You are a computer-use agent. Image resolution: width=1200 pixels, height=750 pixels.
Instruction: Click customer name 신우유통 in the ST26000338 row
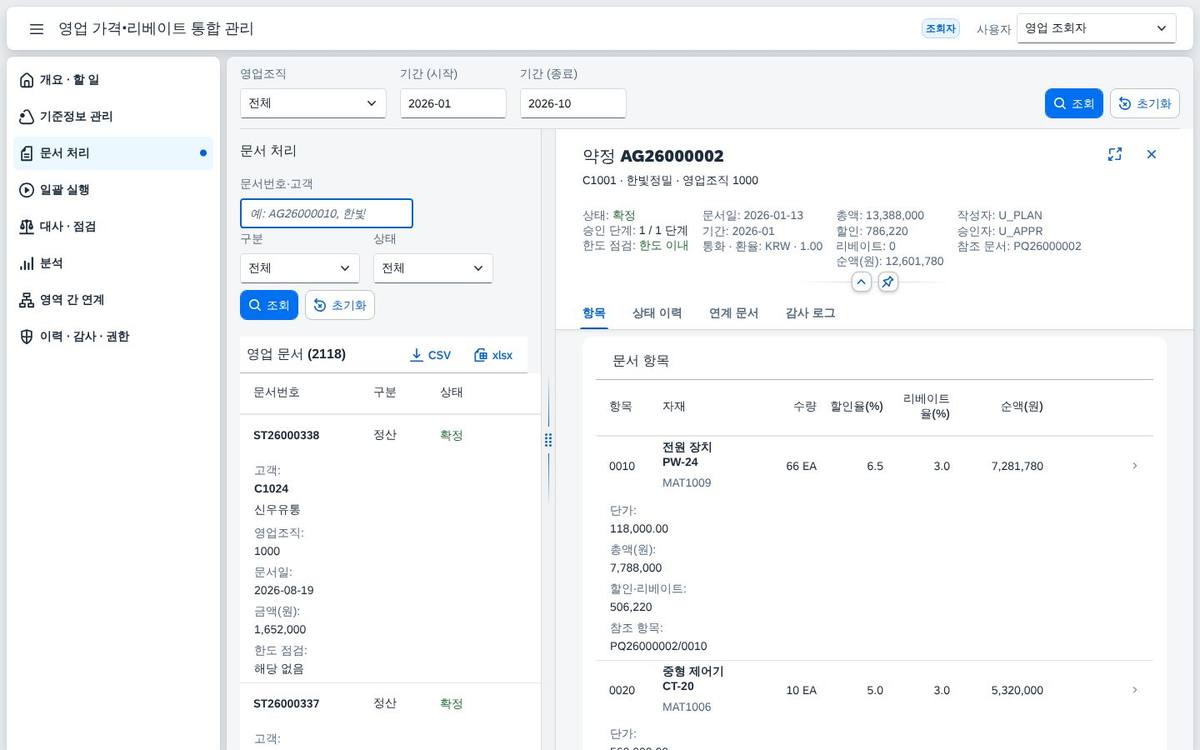[x=277, y=509]
